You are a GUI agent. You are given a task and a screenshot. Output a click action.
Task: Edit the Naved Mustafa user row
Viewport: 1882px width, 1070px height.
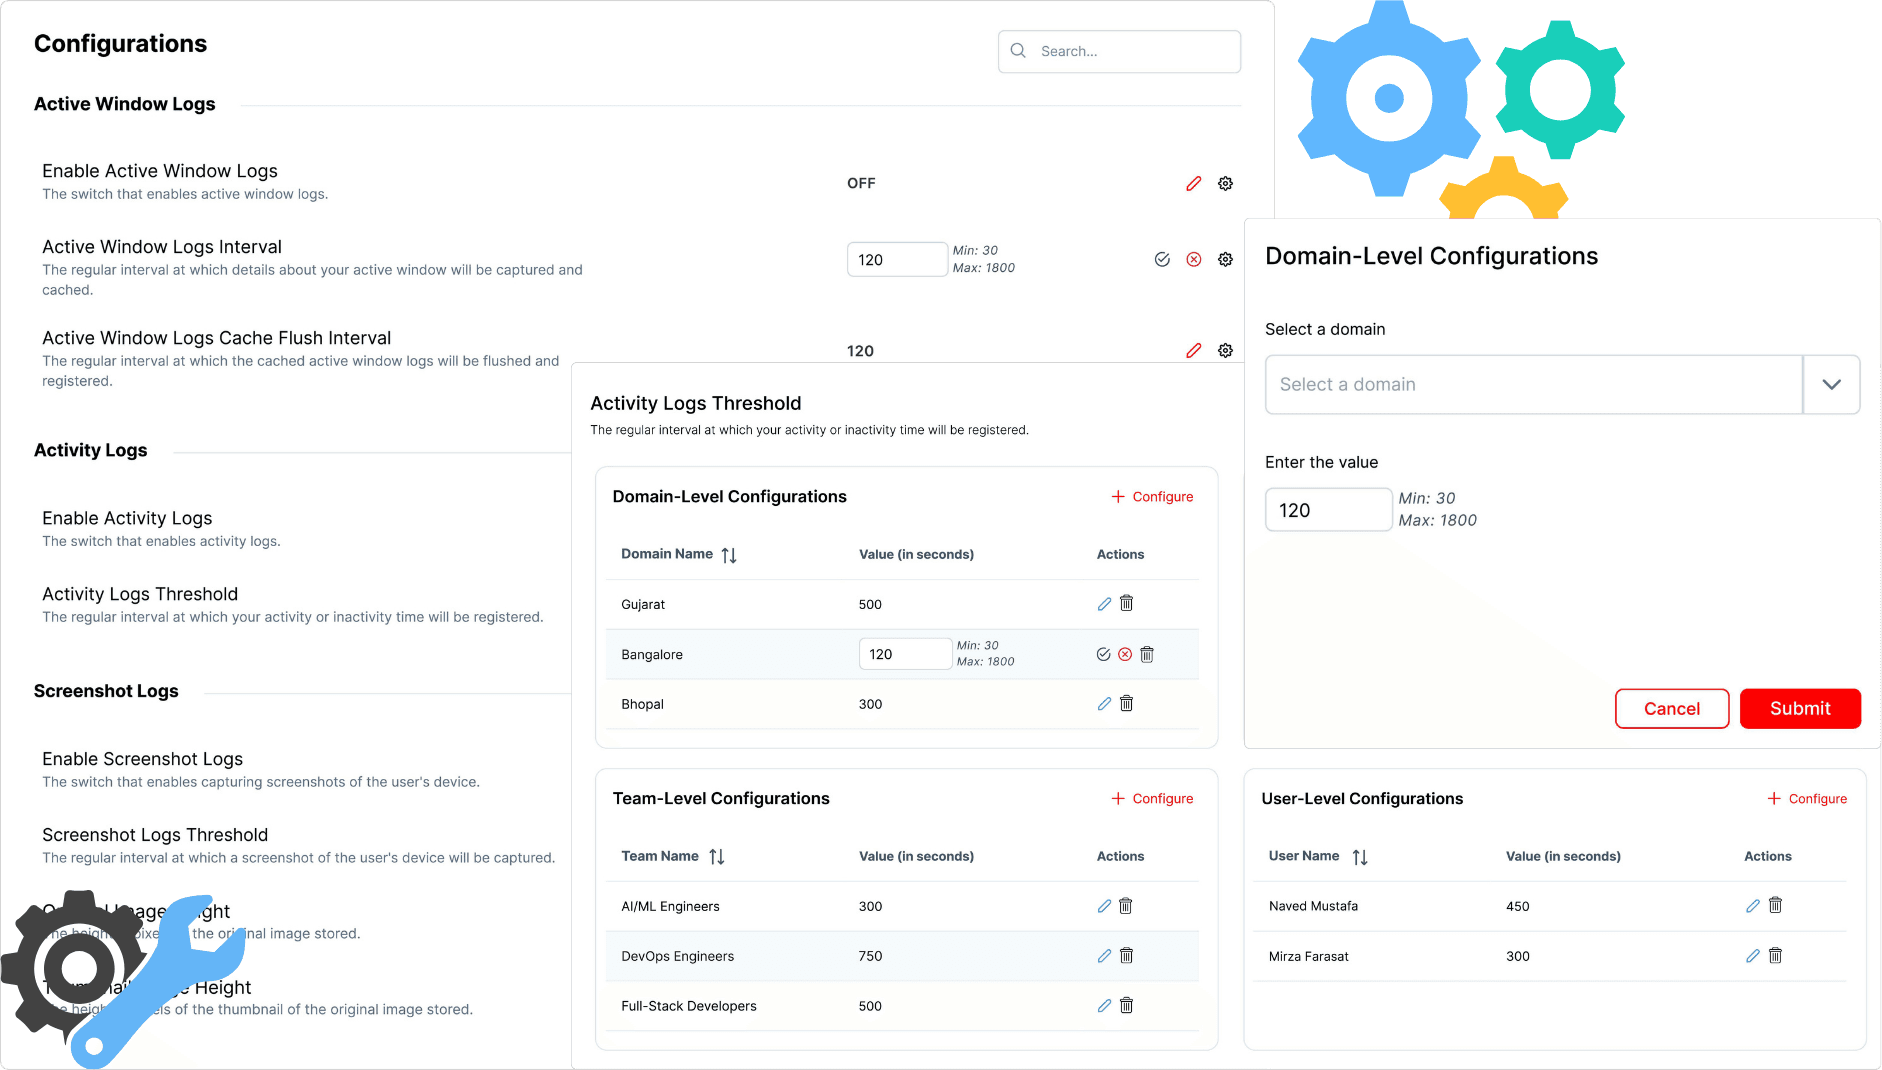click(x=1752, y=906)
